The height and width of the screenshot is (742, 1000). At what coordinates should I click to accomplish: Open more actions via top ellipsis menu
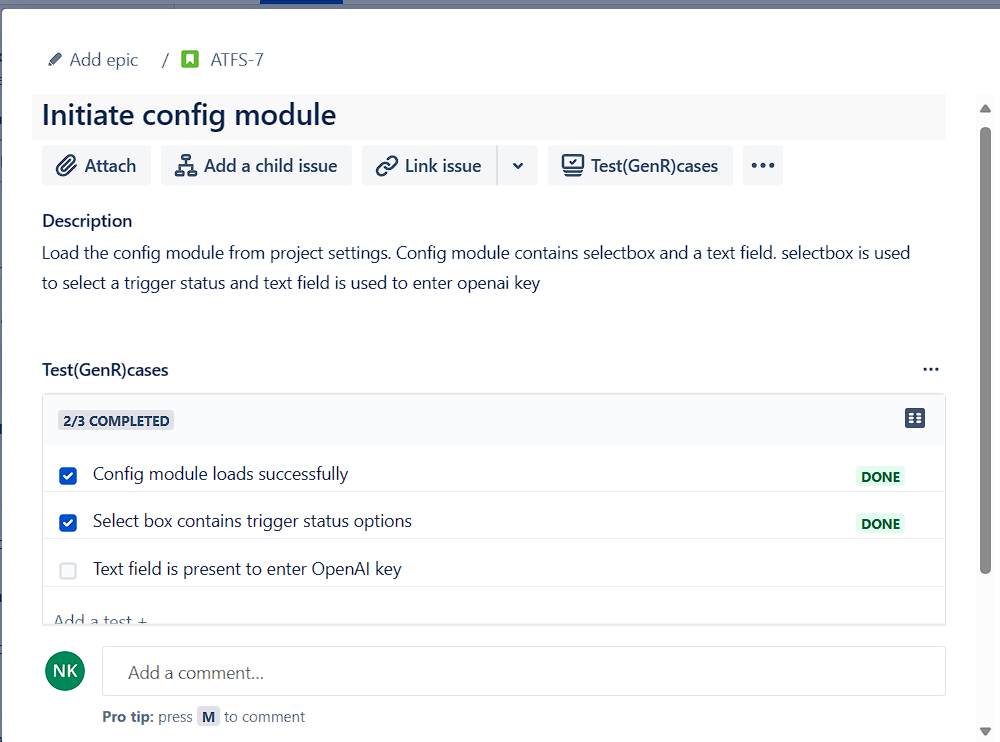762,165
